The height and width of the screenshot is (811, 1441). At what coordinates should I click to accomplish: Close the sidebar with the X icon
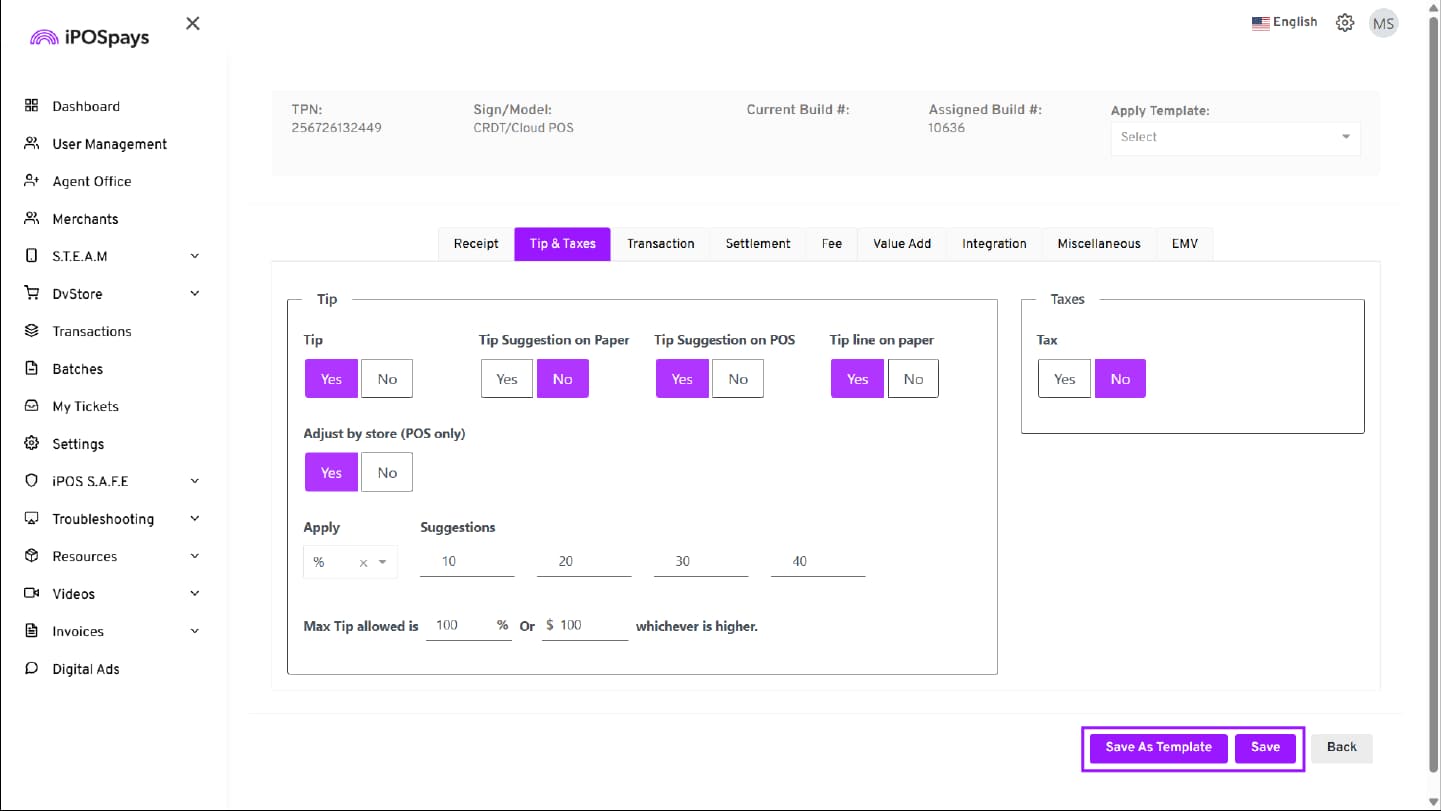point(193,24)
